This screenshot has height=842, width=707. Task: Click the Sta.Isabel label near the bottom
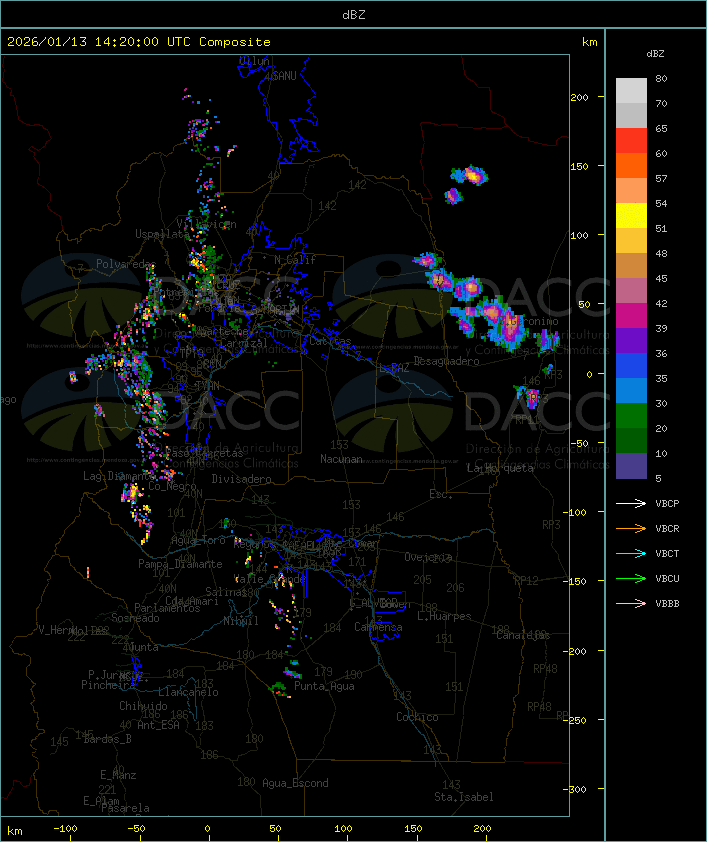[463, 797]
